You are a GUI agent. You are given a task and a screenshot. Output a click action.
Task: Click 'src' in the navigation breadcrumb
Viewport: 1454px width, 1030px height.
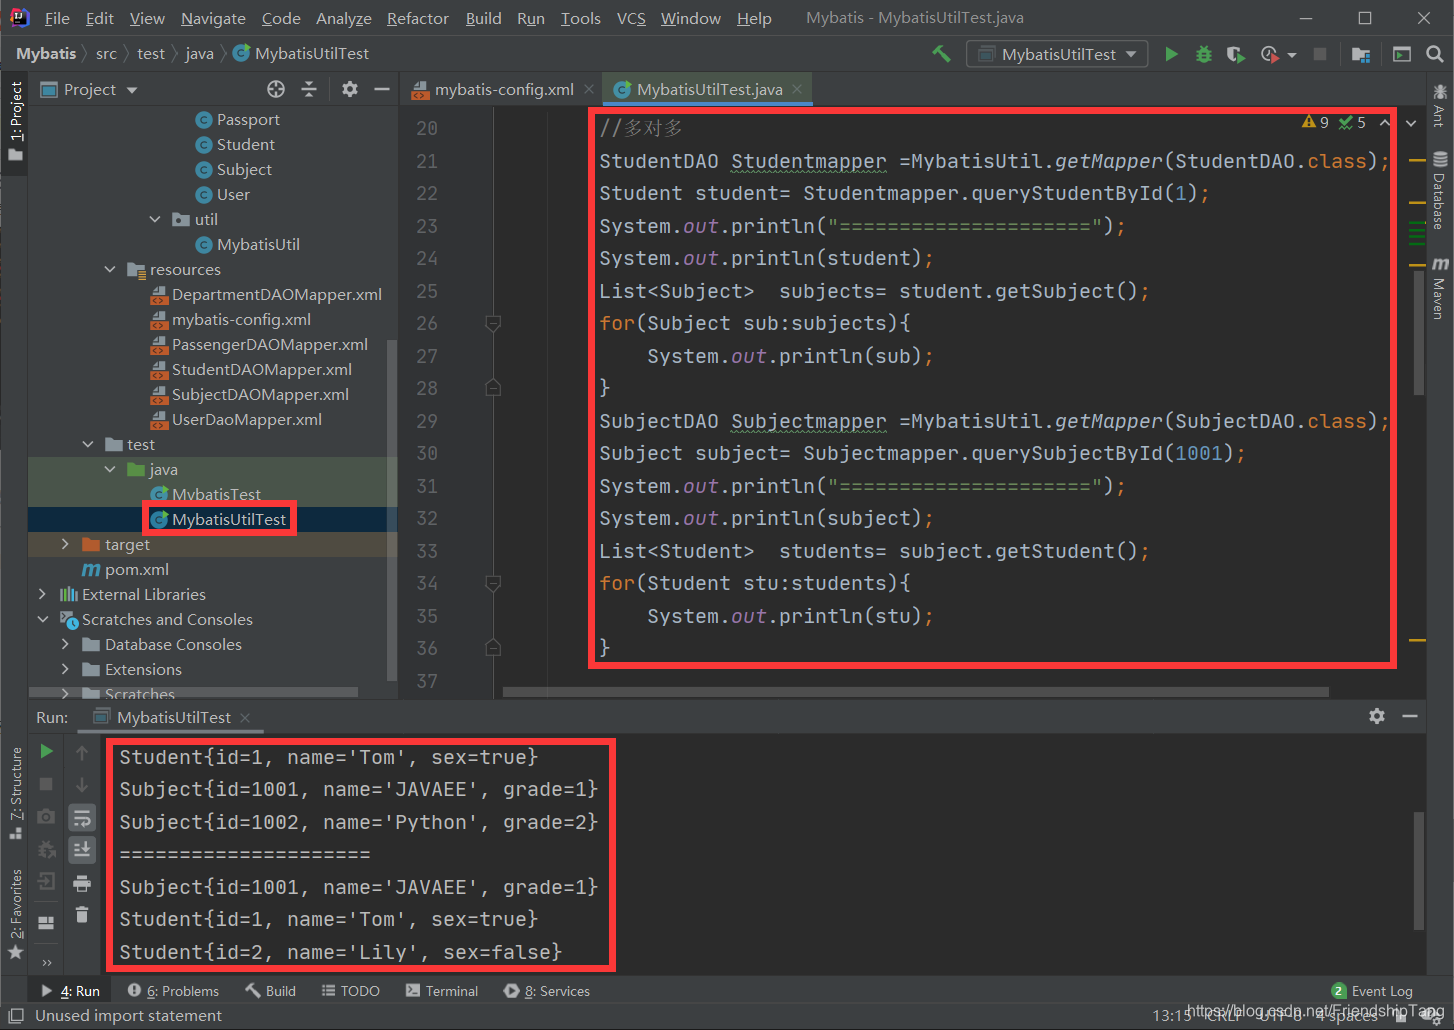coord(106,53)
